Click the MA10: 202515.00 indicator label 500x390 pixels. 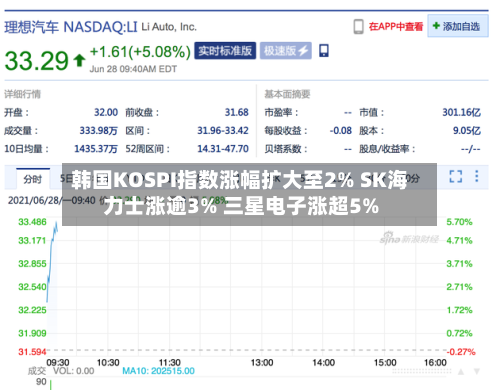[x=158, y=371]
